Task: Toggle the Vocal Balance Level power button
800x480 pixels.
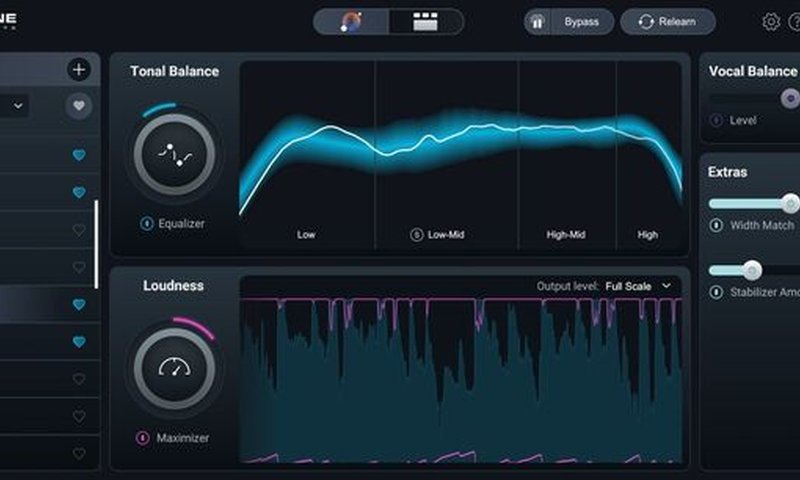Action: [x=716, y=120]
